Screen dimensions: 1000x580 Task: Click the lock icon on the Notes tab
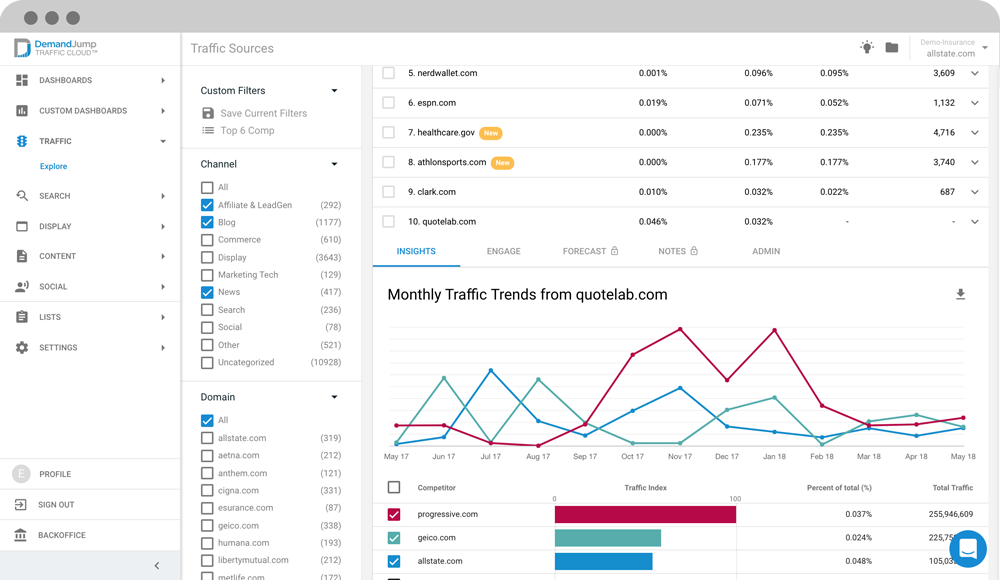pos(694,251)
